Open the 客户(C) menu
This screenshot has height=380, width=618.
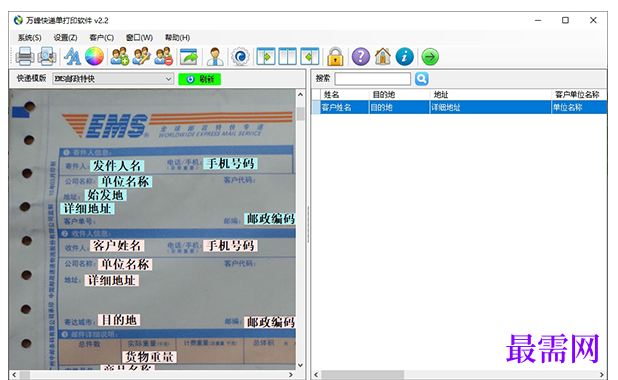click(x=102, y=37)
